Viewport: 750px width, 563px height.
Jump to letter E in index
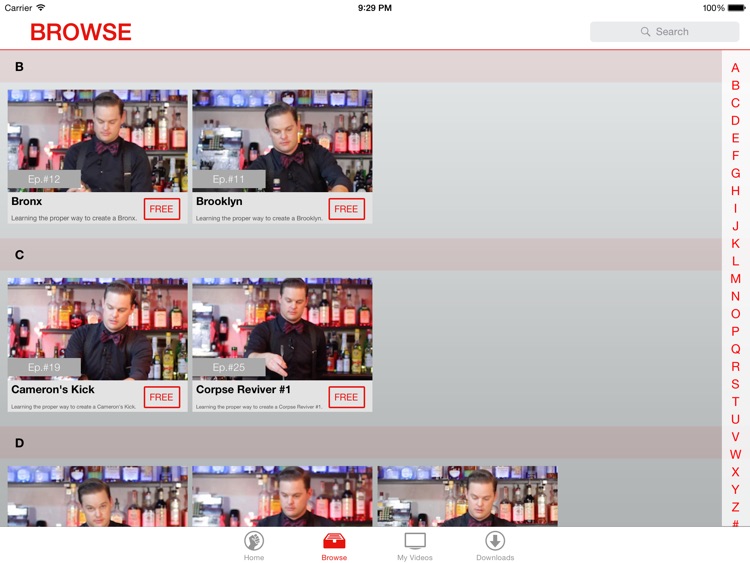tap(735, 138)
